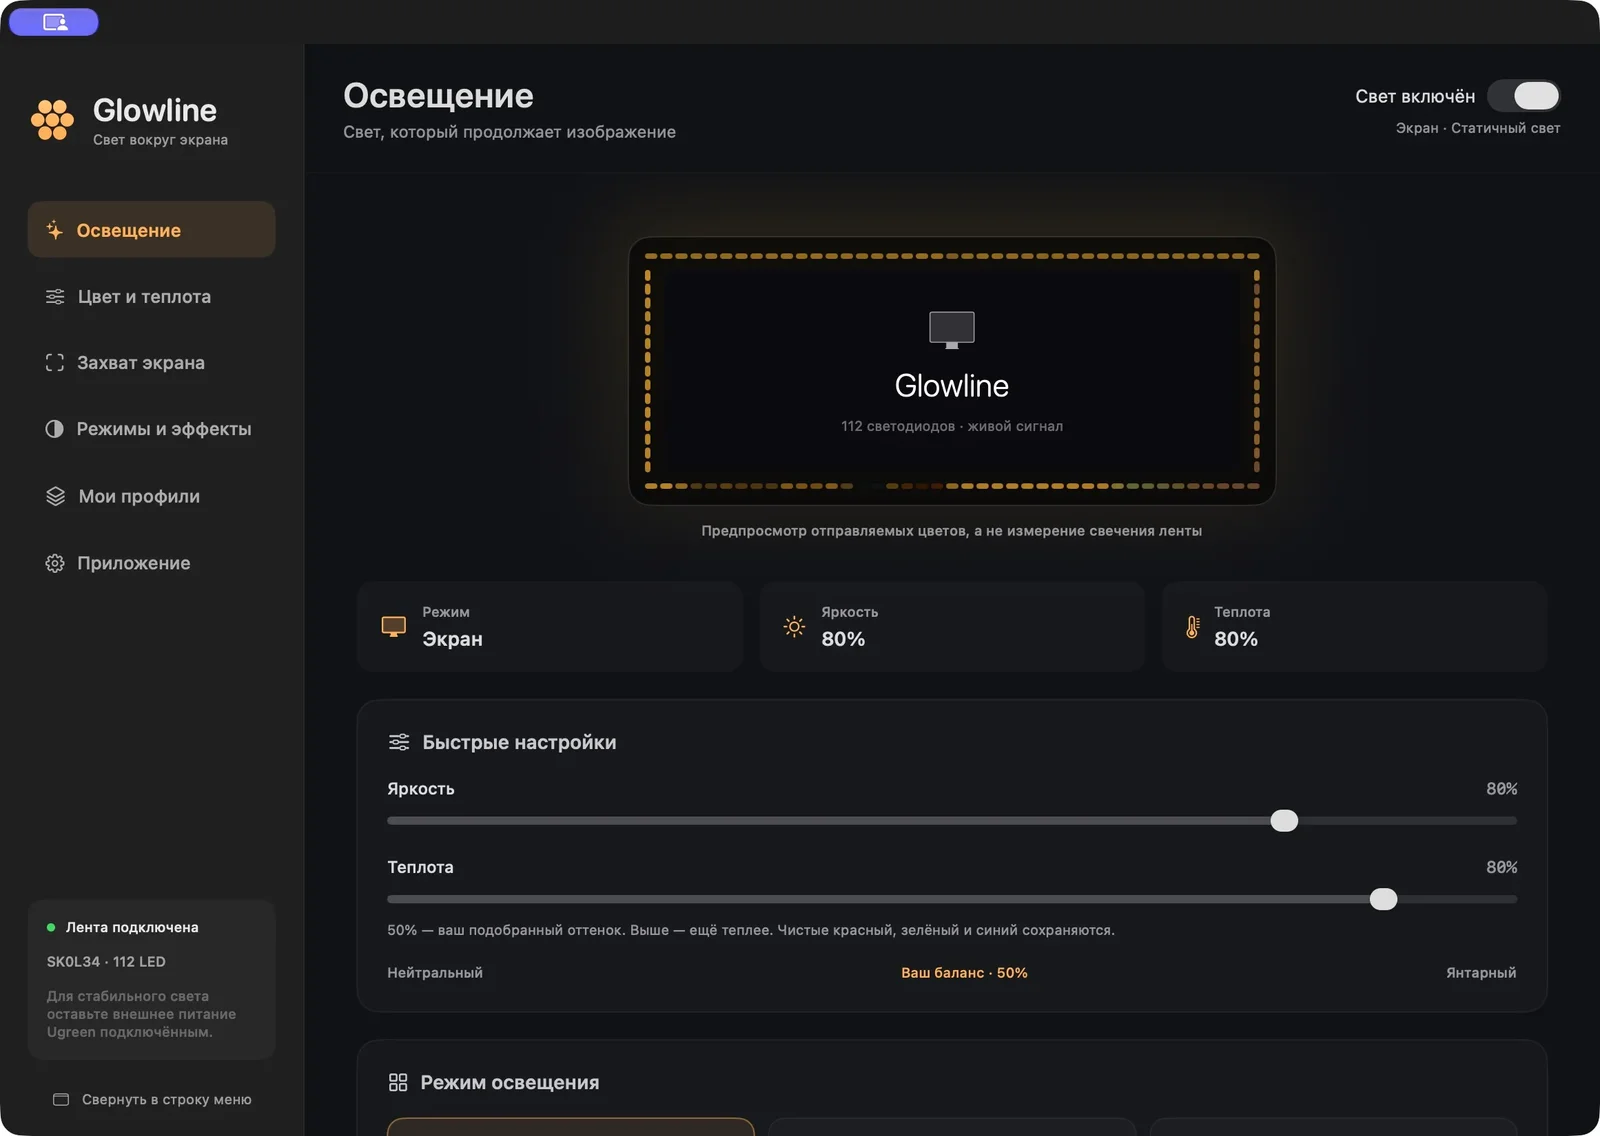Click the Теплота slider handle
Screen dimensions: 1600x1136
coord(1383,899)
